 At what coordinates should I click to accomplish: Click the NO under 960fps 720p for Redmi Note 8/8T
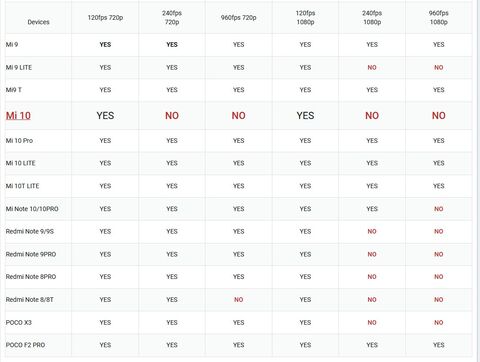[x=239, y=300]
